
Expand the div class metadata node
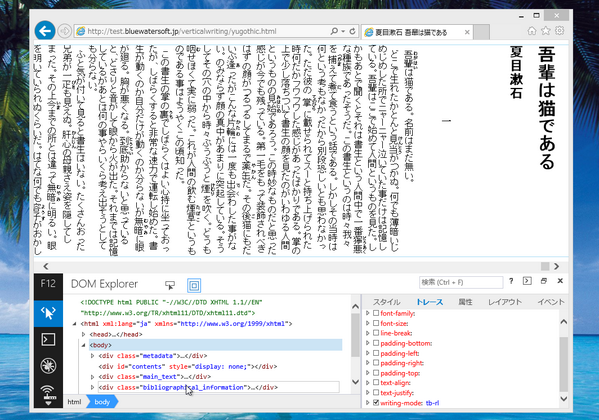pos(92,356)
